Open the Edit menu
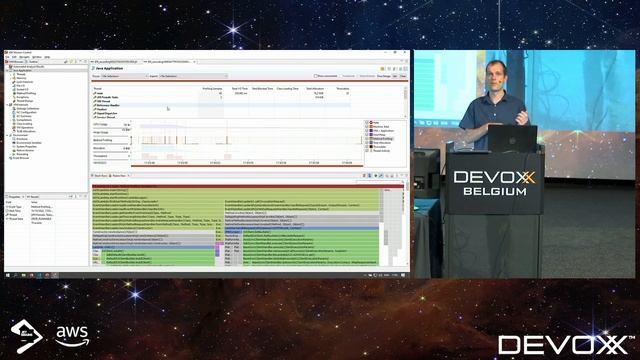Viewport: 640px width, 360px height. pos(14,57)
